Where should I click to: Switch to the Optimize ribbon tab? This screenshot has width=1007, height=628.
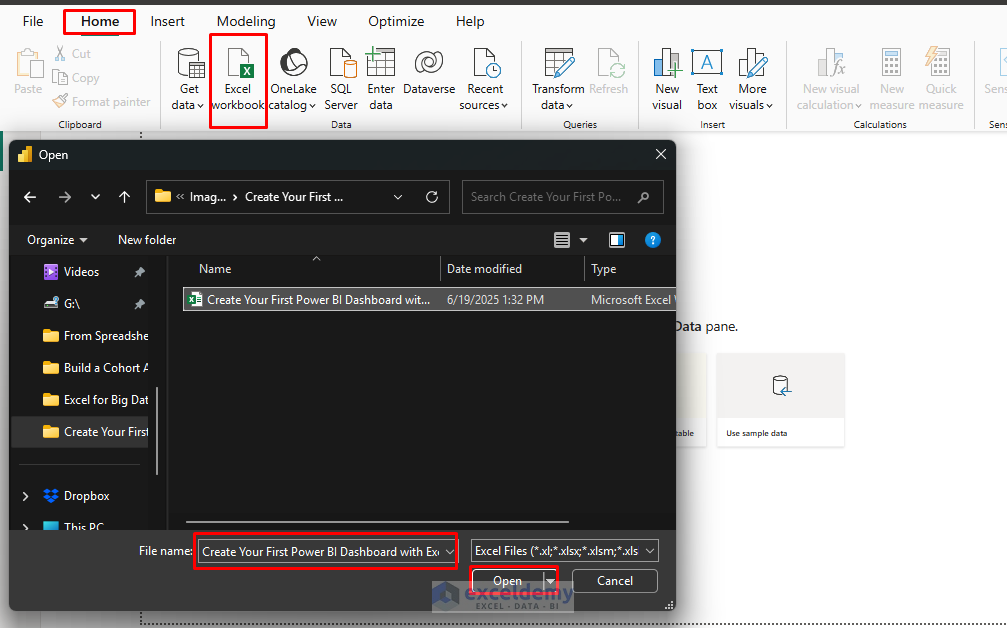(x=396, y=21)
